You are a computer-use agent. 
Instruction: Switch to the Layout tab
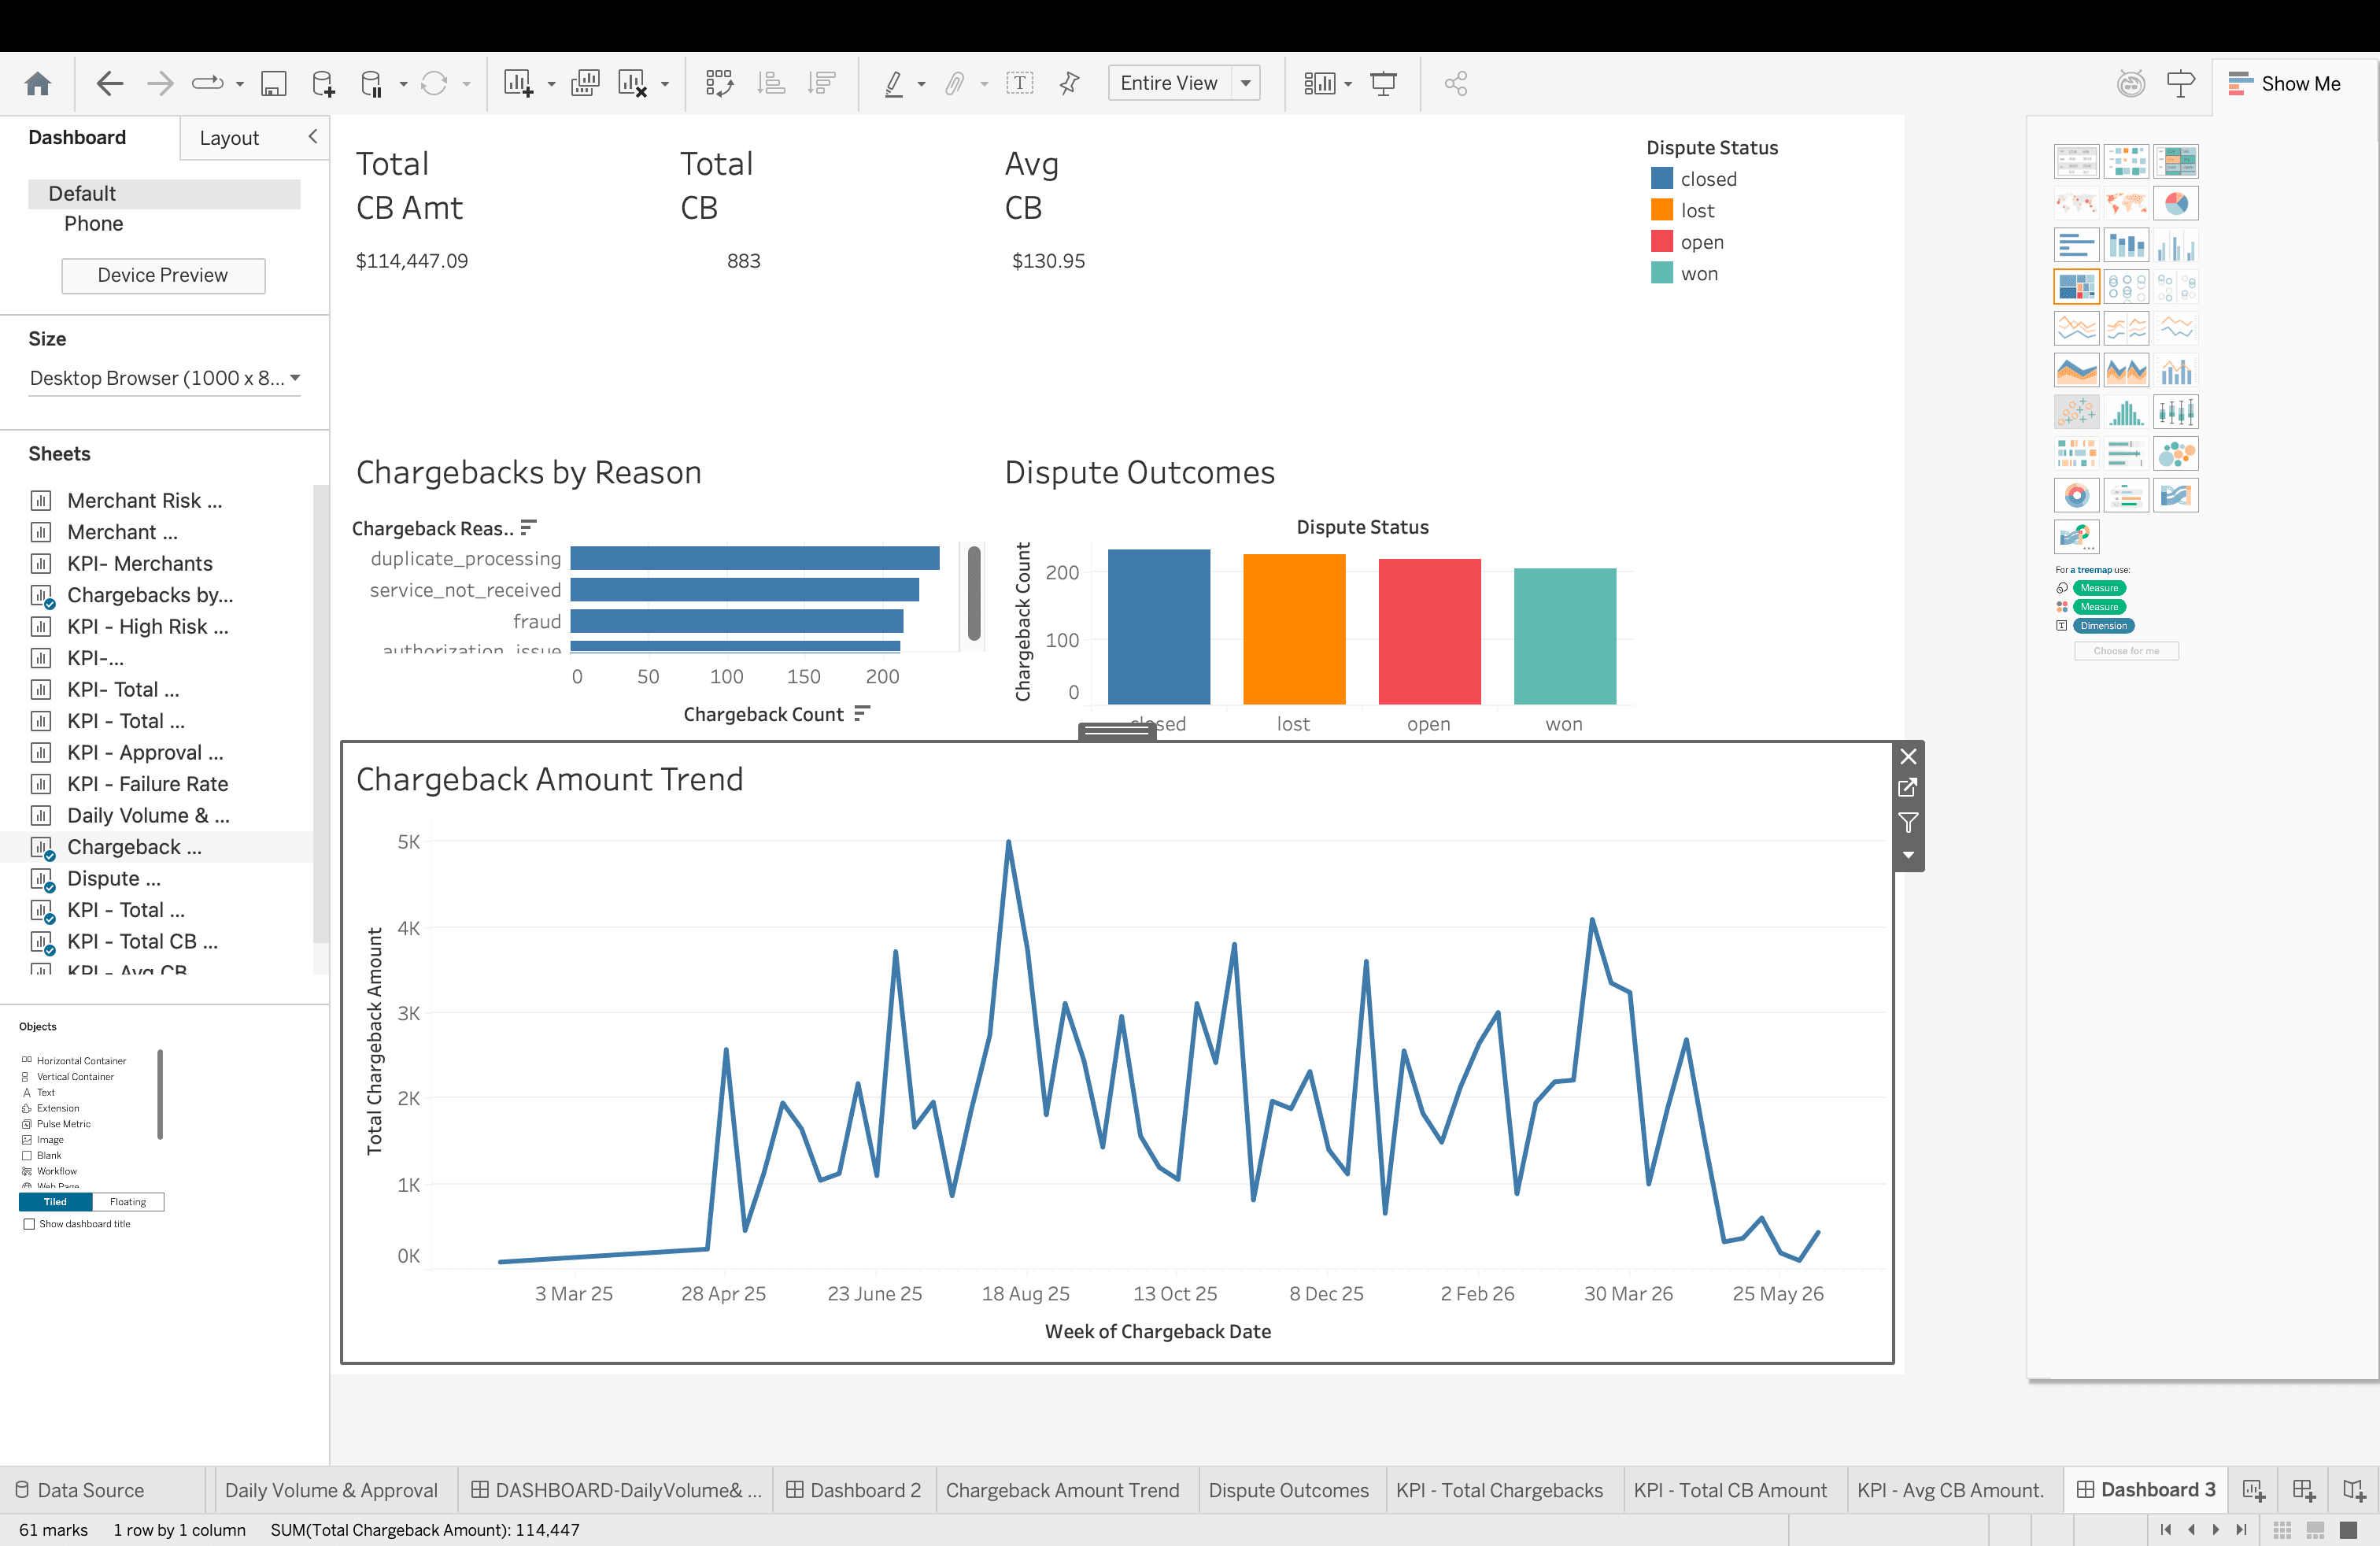click(x=229, y=138)
